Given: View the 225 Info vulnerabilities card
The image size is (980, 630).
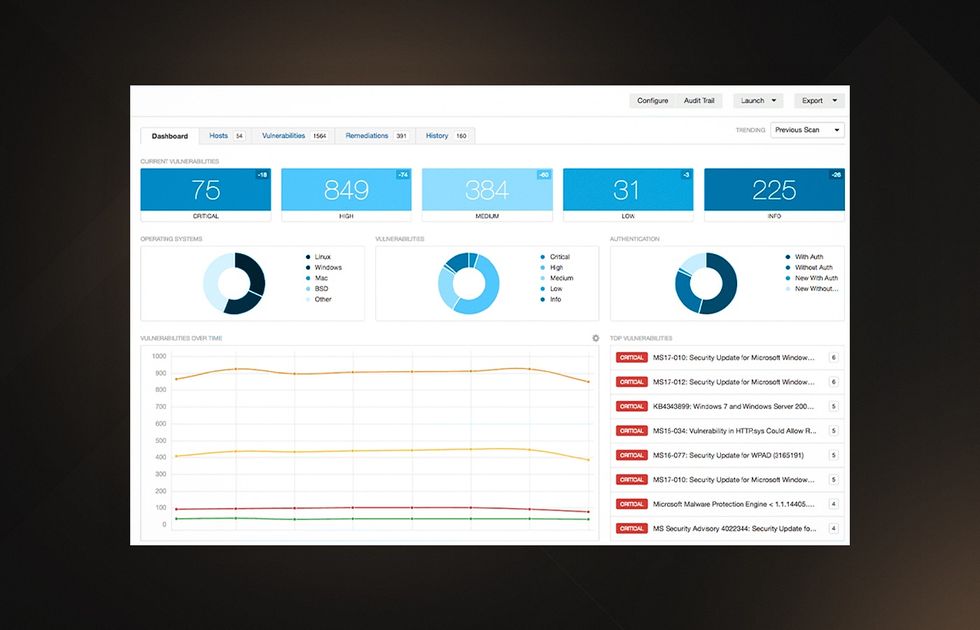Looking at the screenshot, I should pos(774,195).
